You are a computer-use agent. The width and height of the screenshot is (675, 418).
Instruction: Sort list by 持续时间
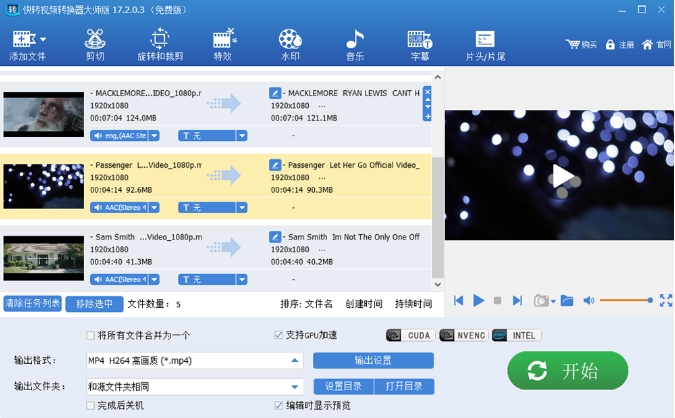point(413,304)
